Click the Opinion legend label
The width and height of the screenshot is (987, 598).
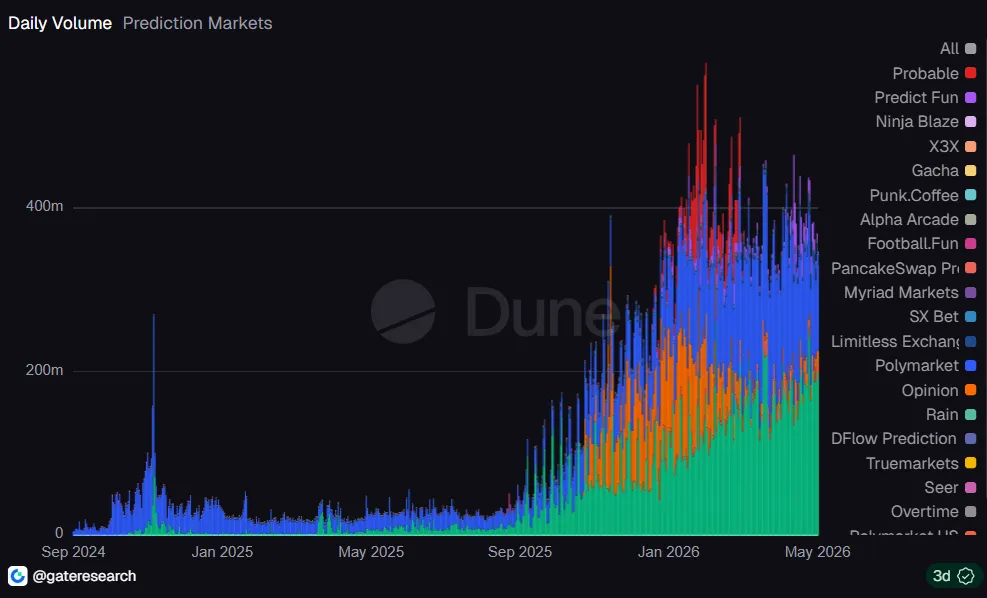(x=930, y=390)
